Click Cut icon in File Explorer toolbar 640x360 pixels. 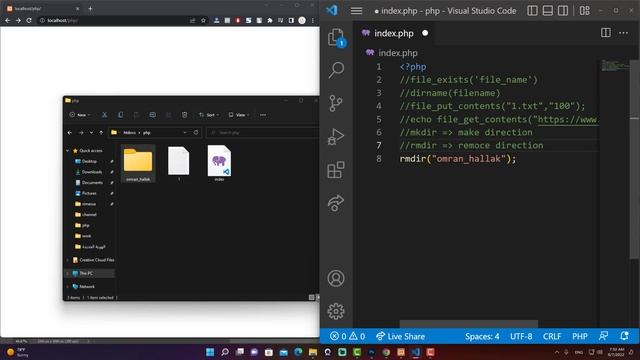[x=104, y=115]
